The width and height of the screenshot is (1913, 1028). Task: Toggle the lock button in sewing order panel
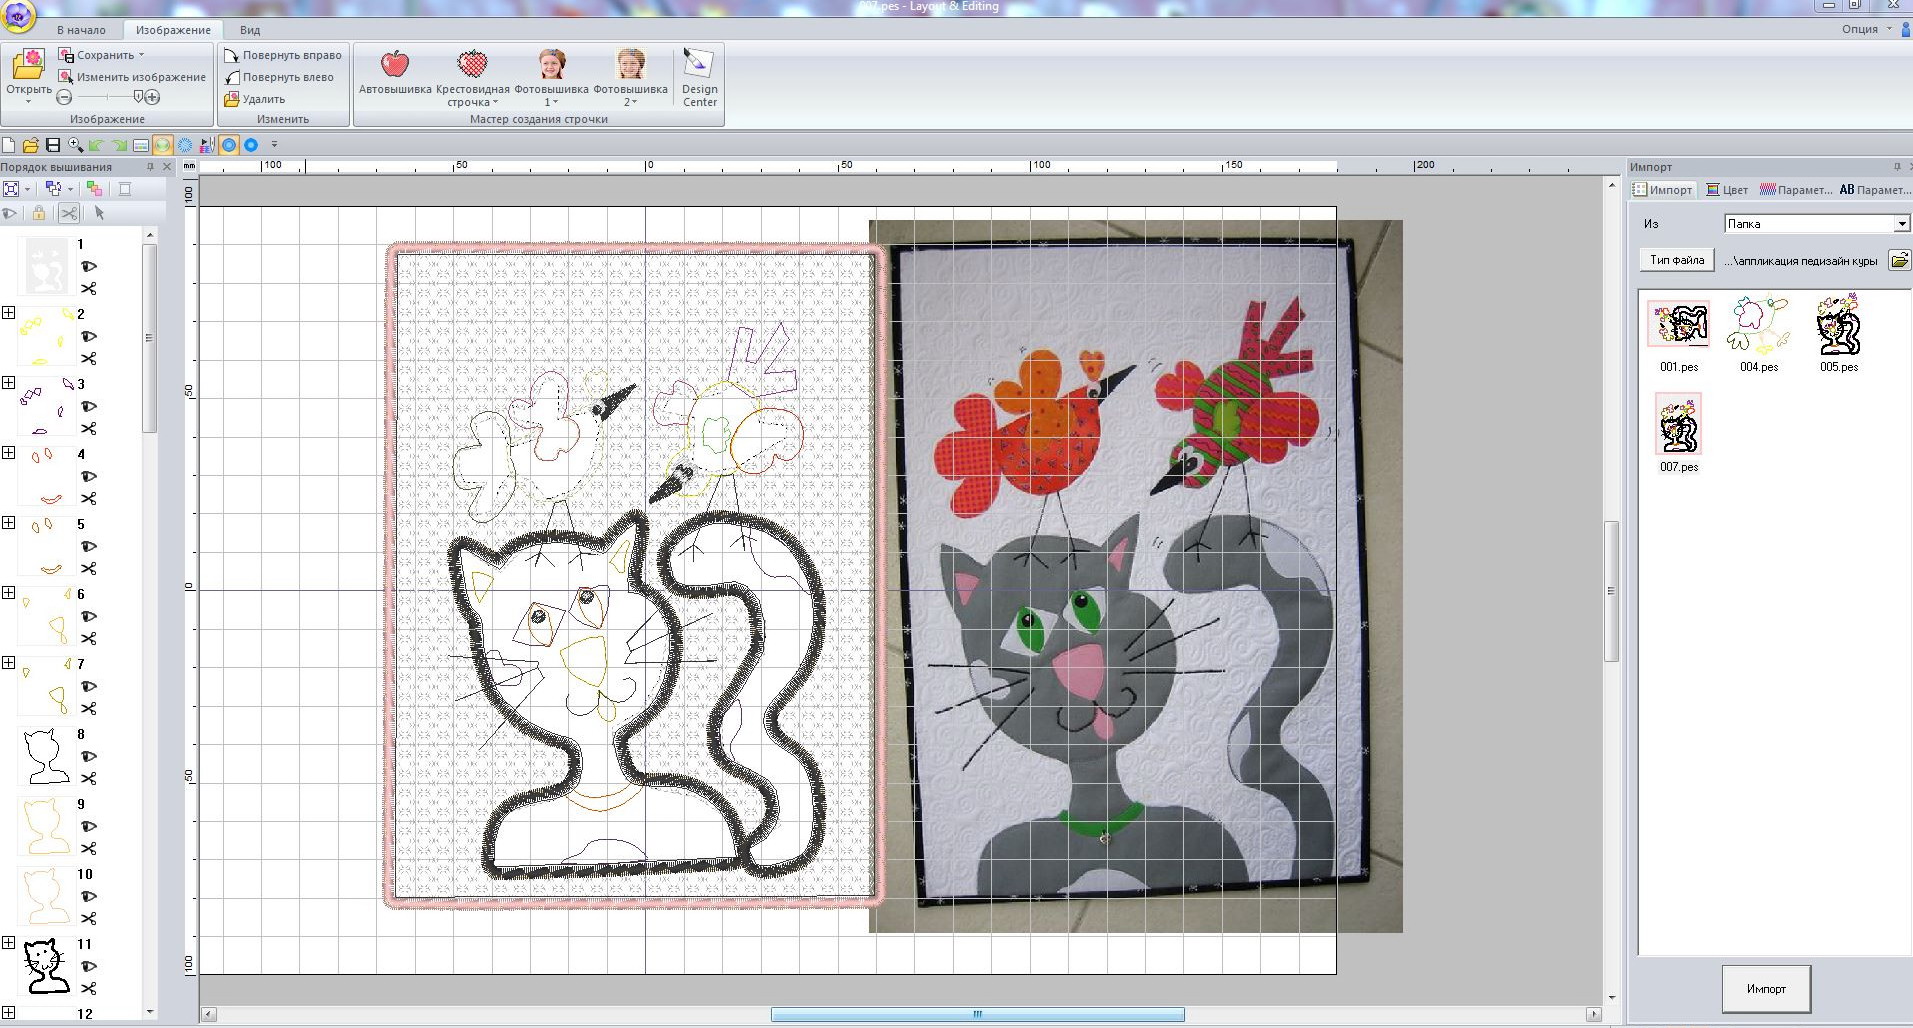pos(38,213)
